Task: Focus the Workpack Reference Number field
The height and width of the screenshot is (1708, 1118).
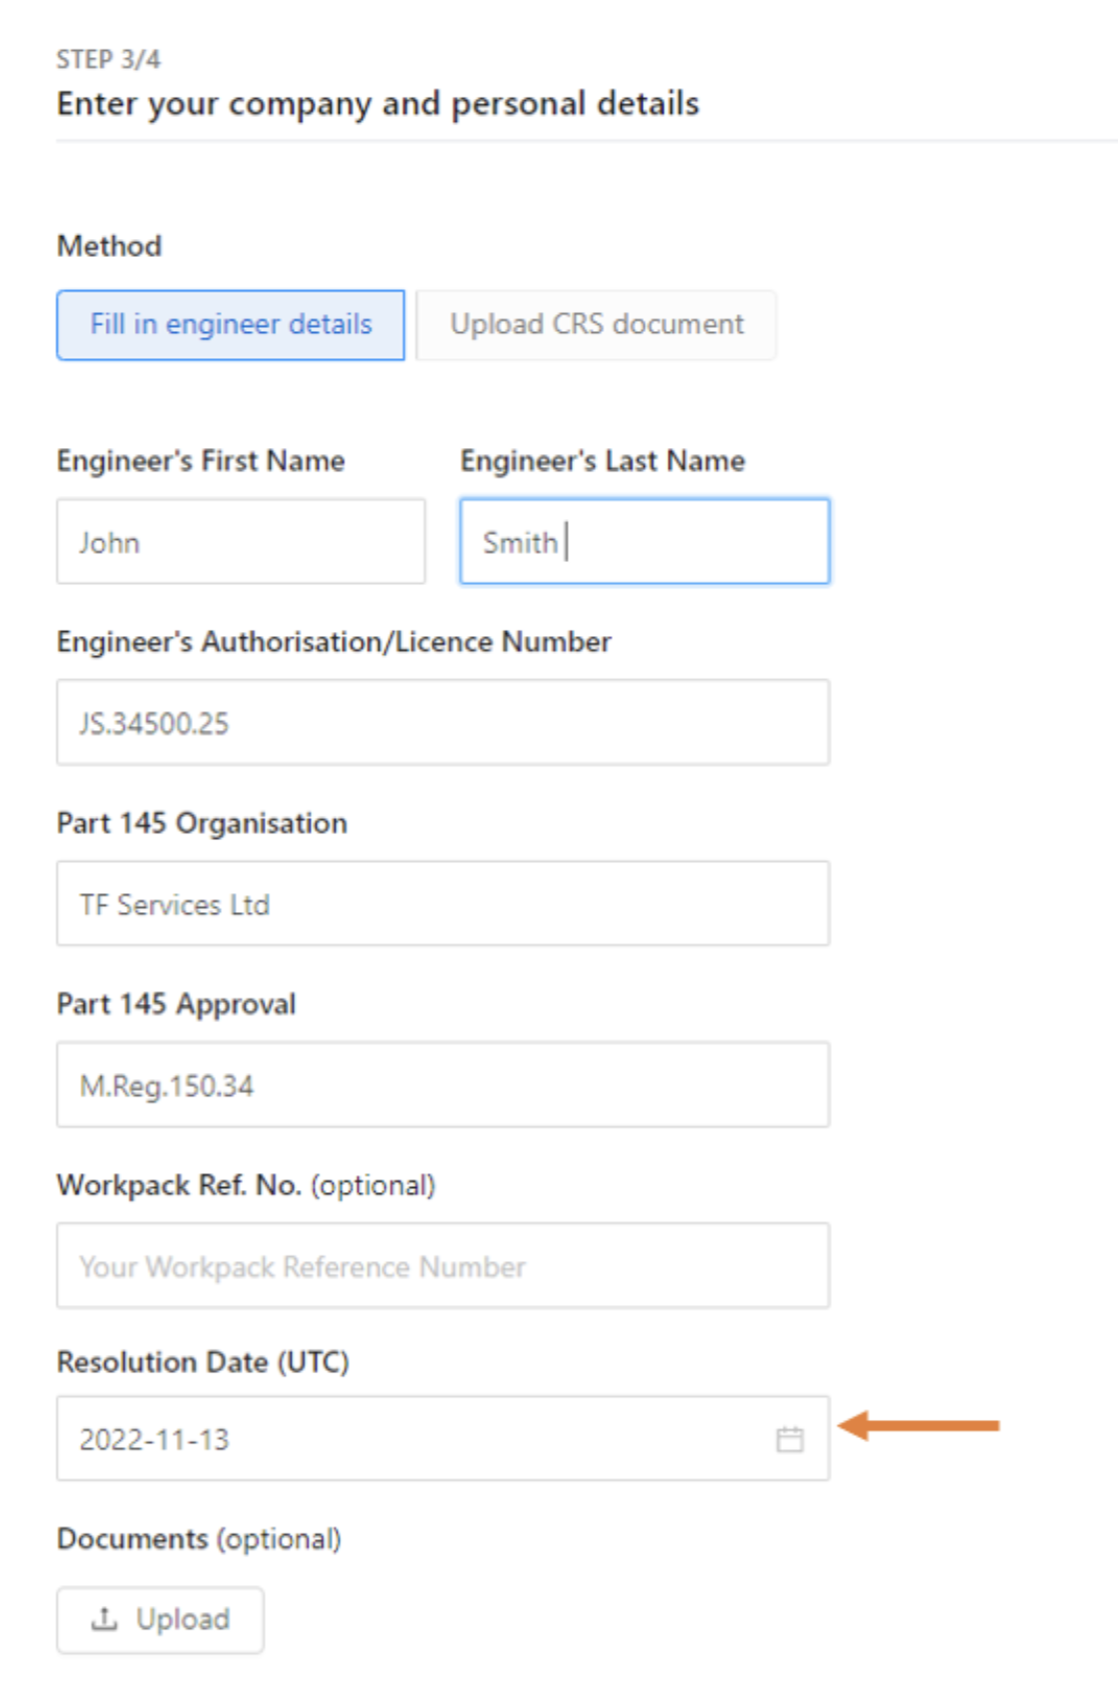Action: [443, 1266]
